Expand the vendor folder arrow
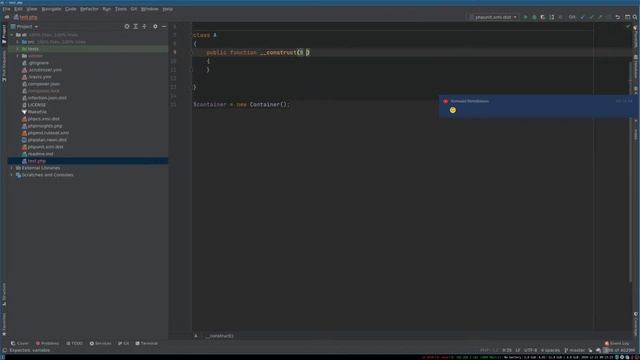This screenshot has width=640, height=360. 18,56
